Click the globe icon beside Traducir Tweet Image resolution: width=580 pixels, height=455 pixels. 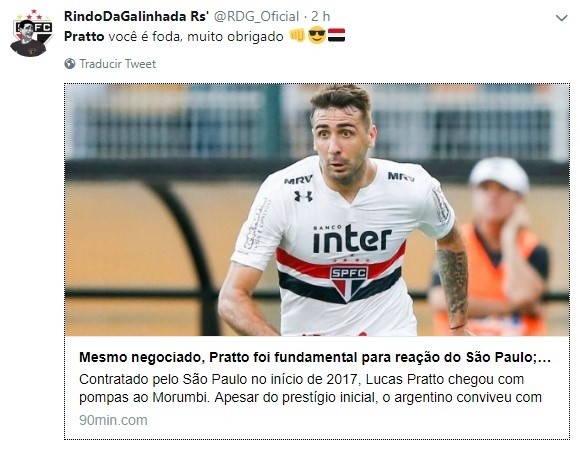point(70,64)
